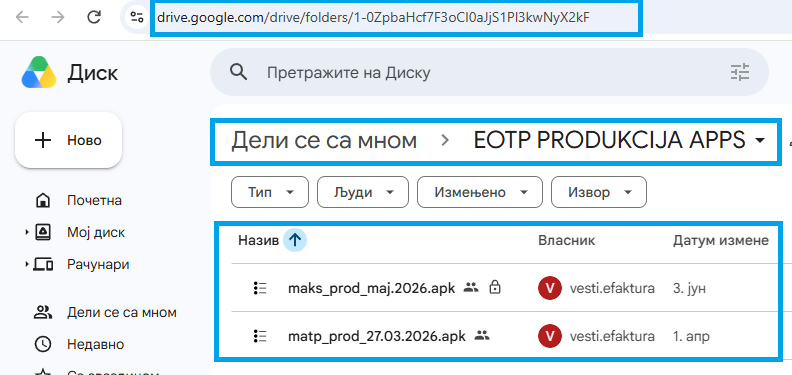The image size is (792, 375).
Task: Click the shared-with-me people icon in sidebar
Action: (x=43, y=312)
